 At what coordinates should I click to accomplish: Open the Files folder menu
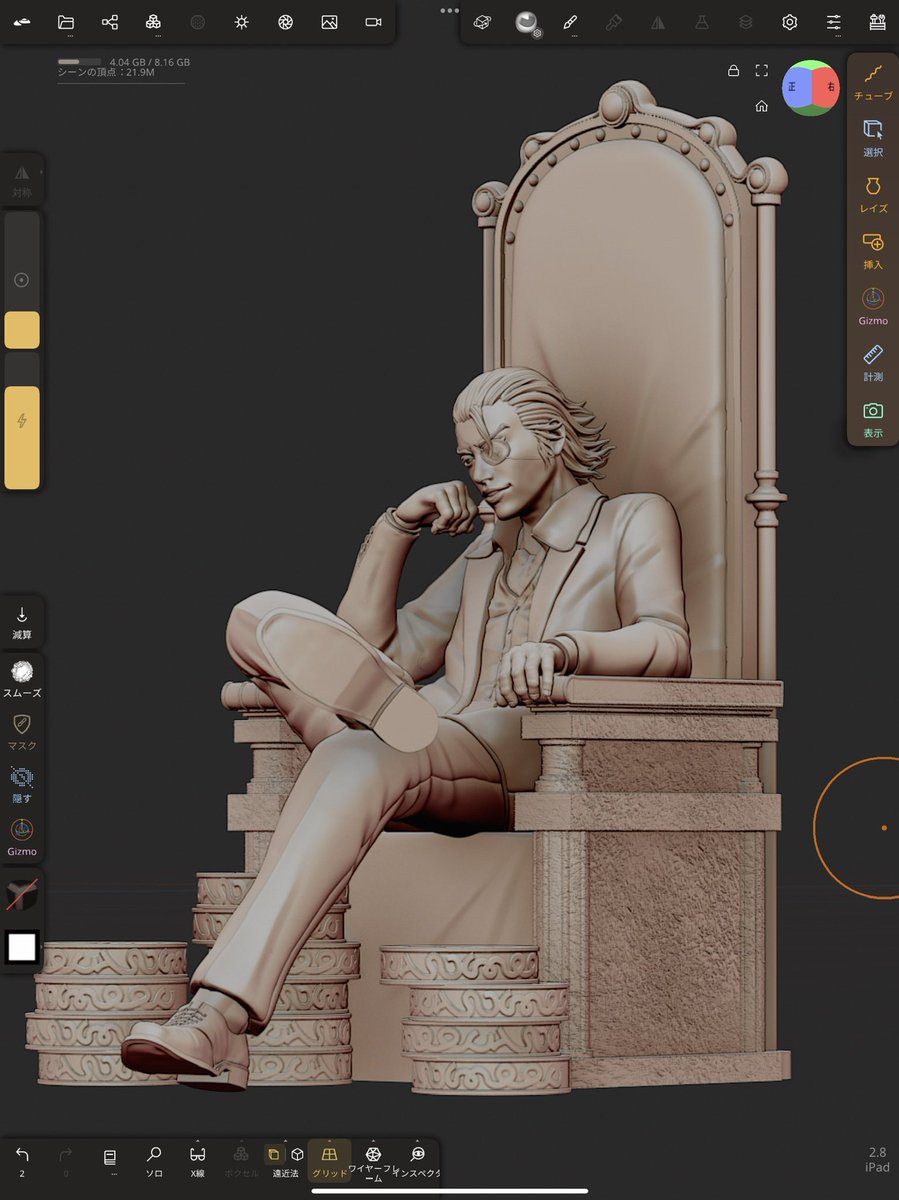66,22
